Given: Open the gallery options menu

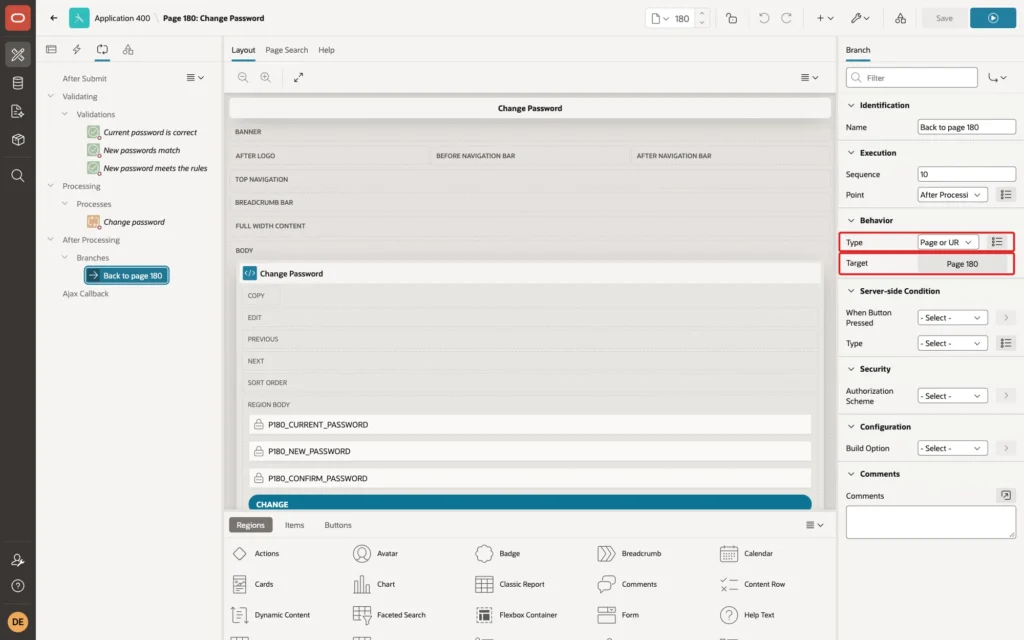Looking at the screenshot, I should [x=814, y=525].
